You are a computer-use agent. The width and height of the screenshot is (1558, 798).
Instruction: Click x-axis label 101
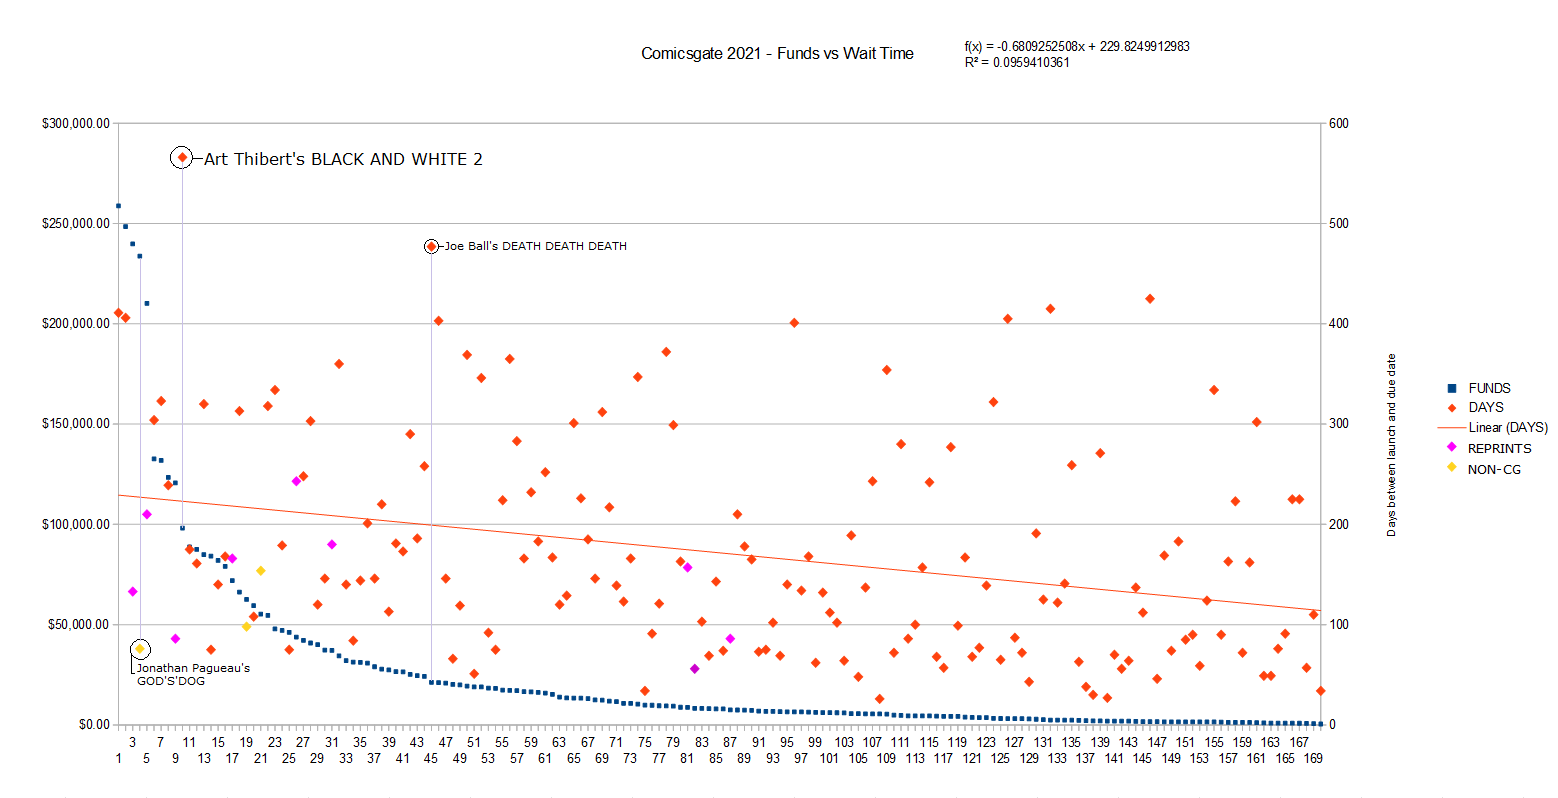(x=829, y=758)
